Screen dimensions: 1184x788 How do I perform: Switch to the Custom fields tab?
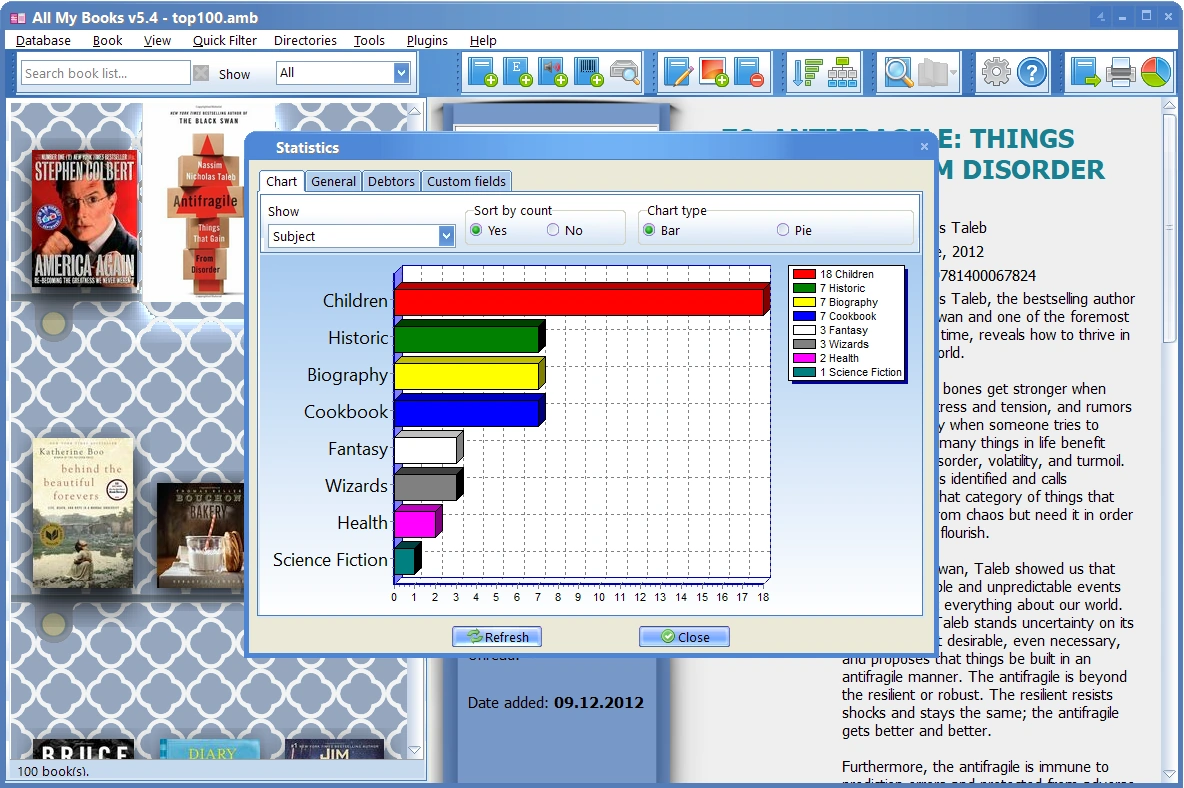click(466, 181)
